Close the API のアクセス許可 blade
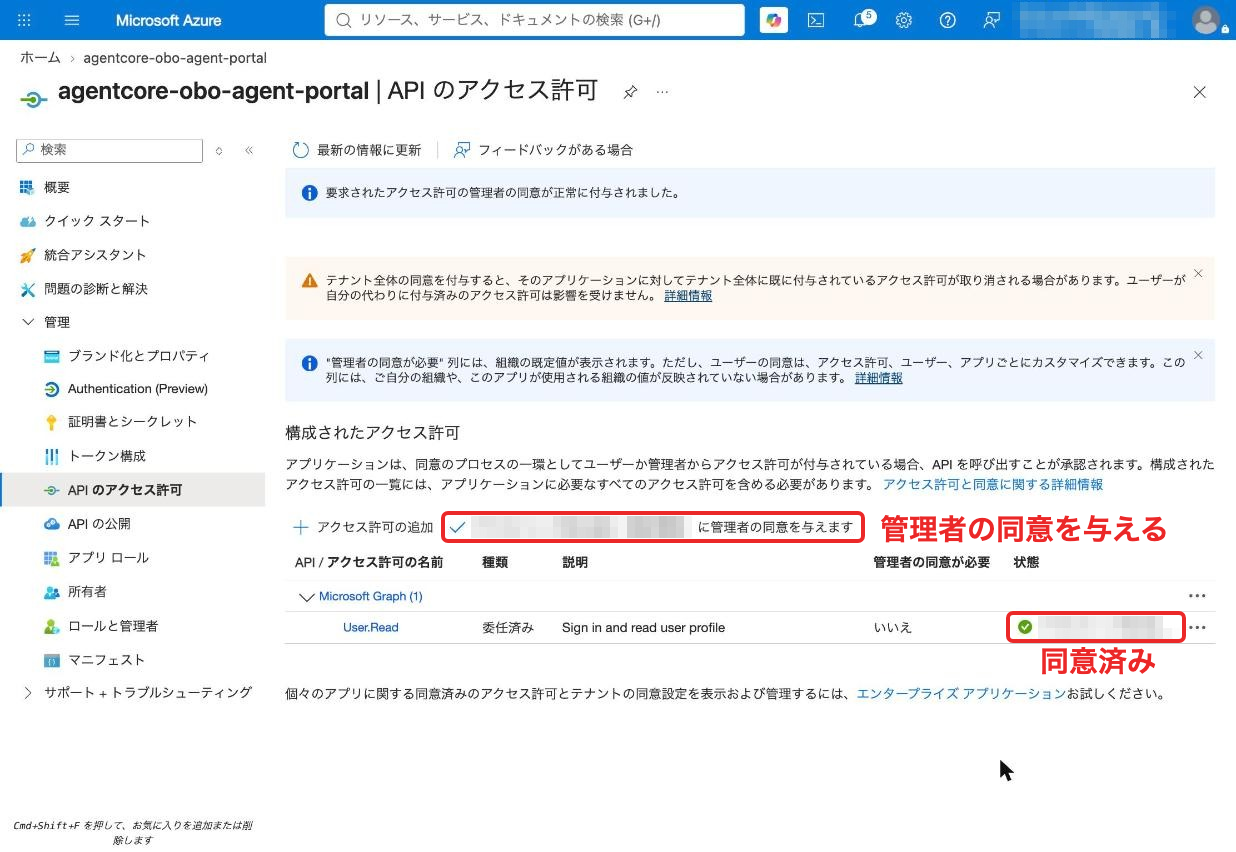The height and width of the screenshot is (852, 1236). coord(1200,92)
